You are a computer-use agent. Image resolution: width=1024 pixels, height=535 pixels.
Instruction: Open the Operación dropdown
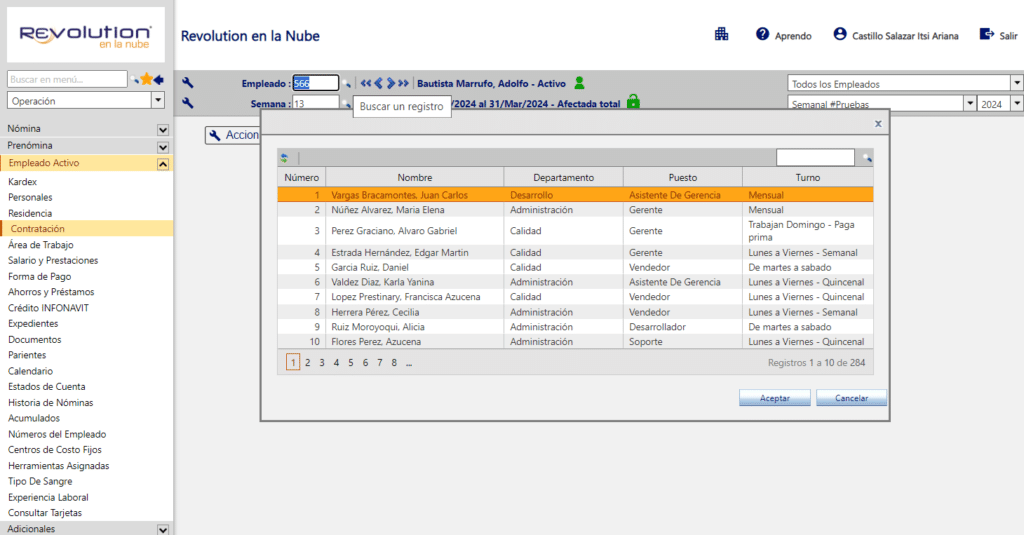157,101
